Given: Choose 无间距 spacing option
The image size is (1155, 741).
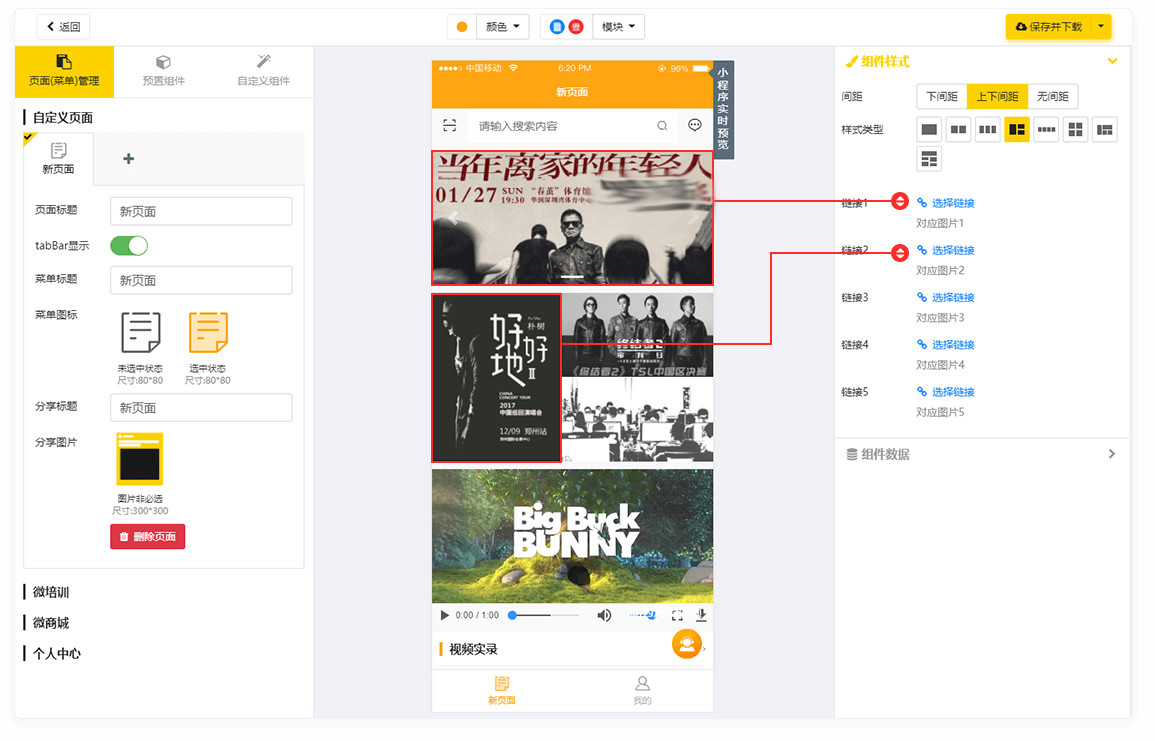Looking at the screenshot, I should click(x=1053, y=96).
